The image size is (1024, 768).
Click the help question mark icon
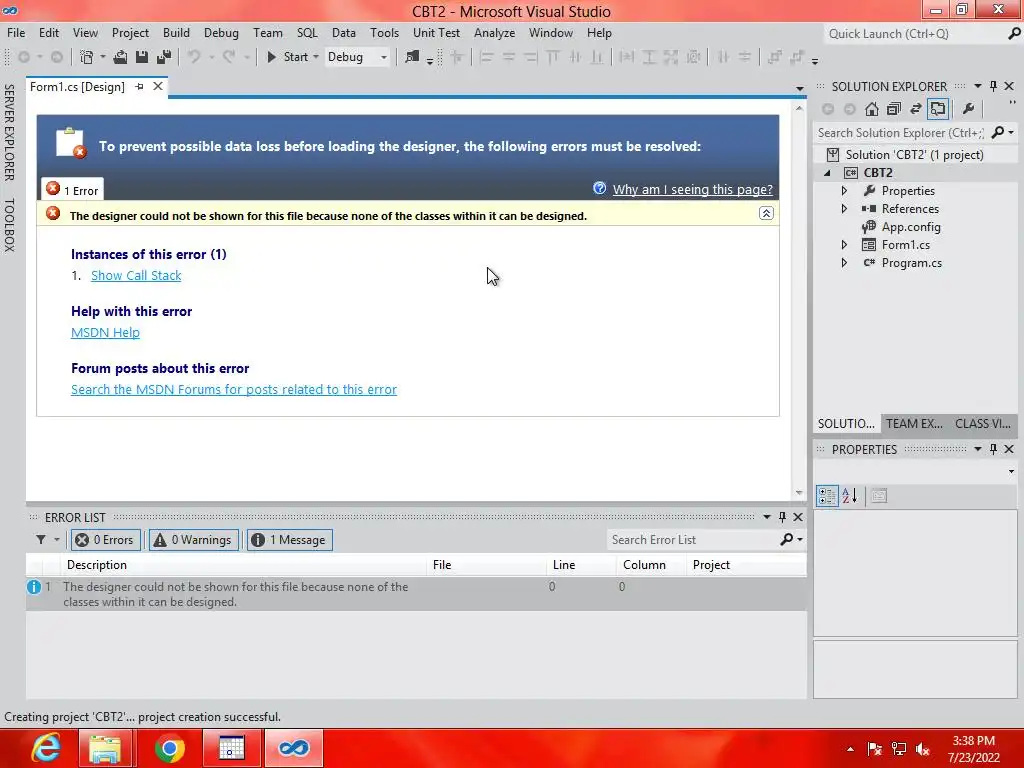[x=600, y=188]
